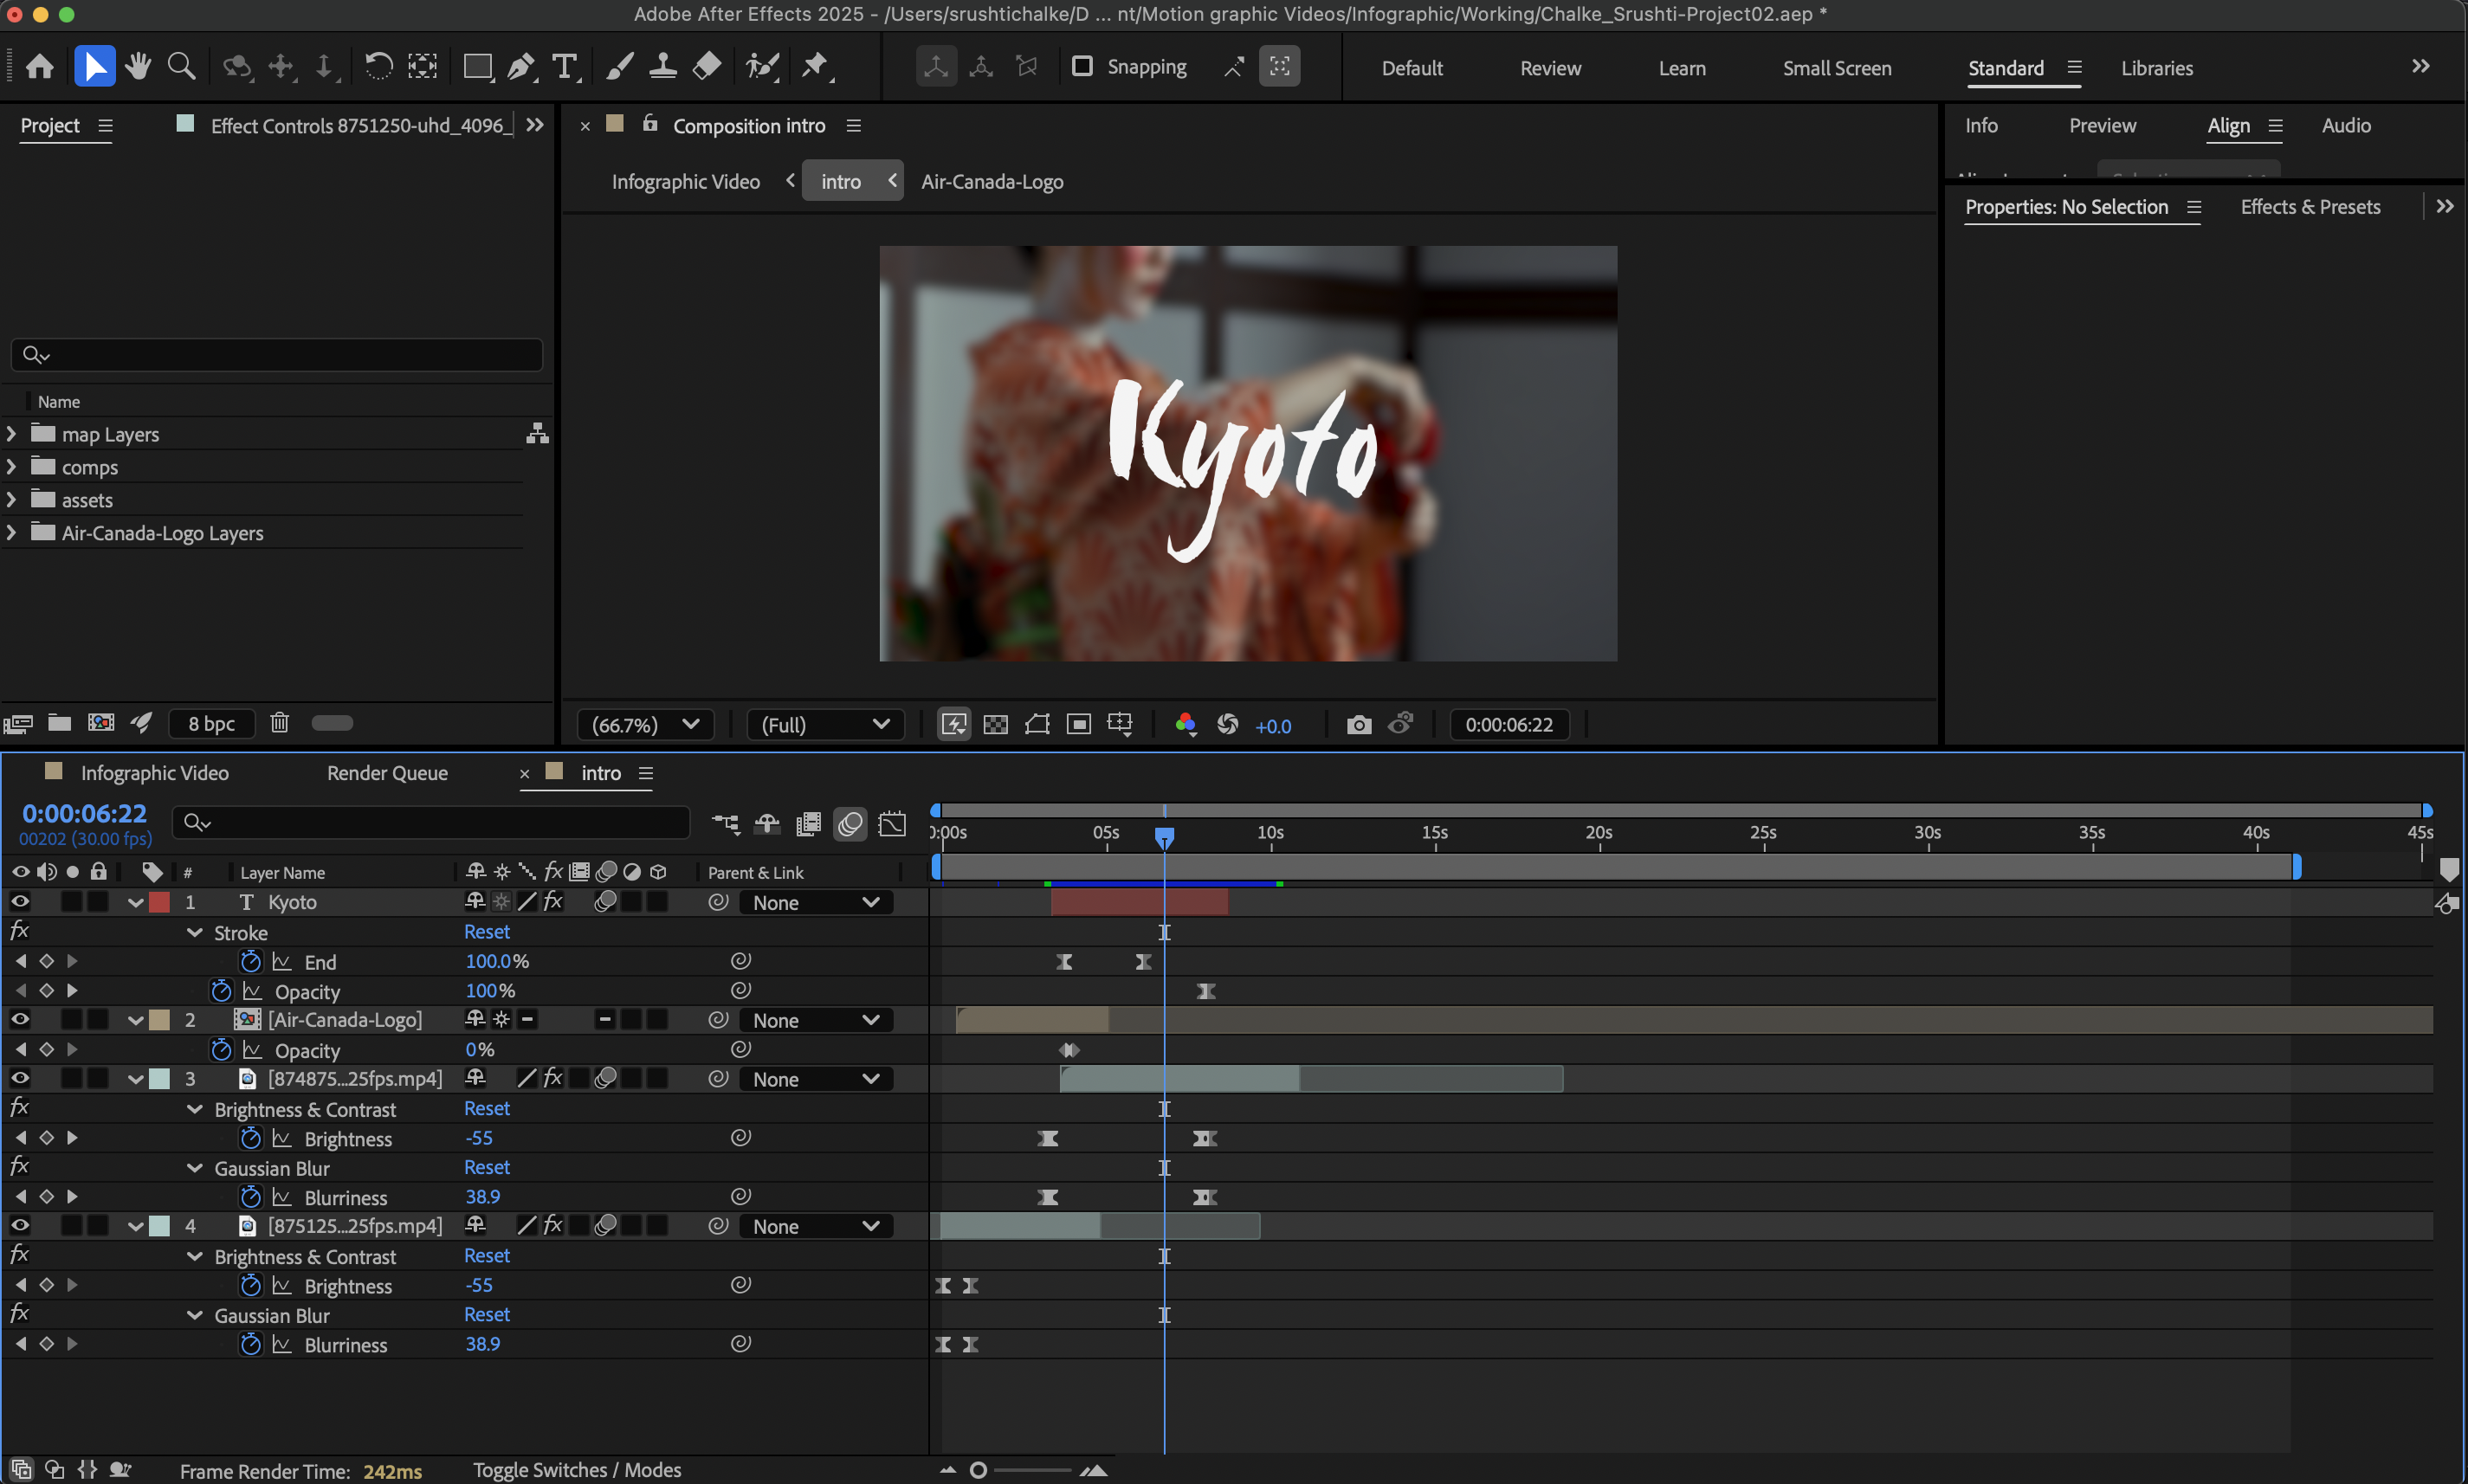Click the current time display field
Screen dimensions: 2468x1484
(84, 812)
